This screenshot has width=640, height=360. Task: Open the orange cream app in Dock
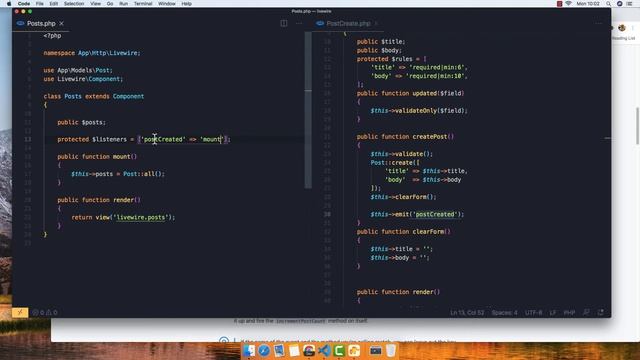click(x=354, y=351)
